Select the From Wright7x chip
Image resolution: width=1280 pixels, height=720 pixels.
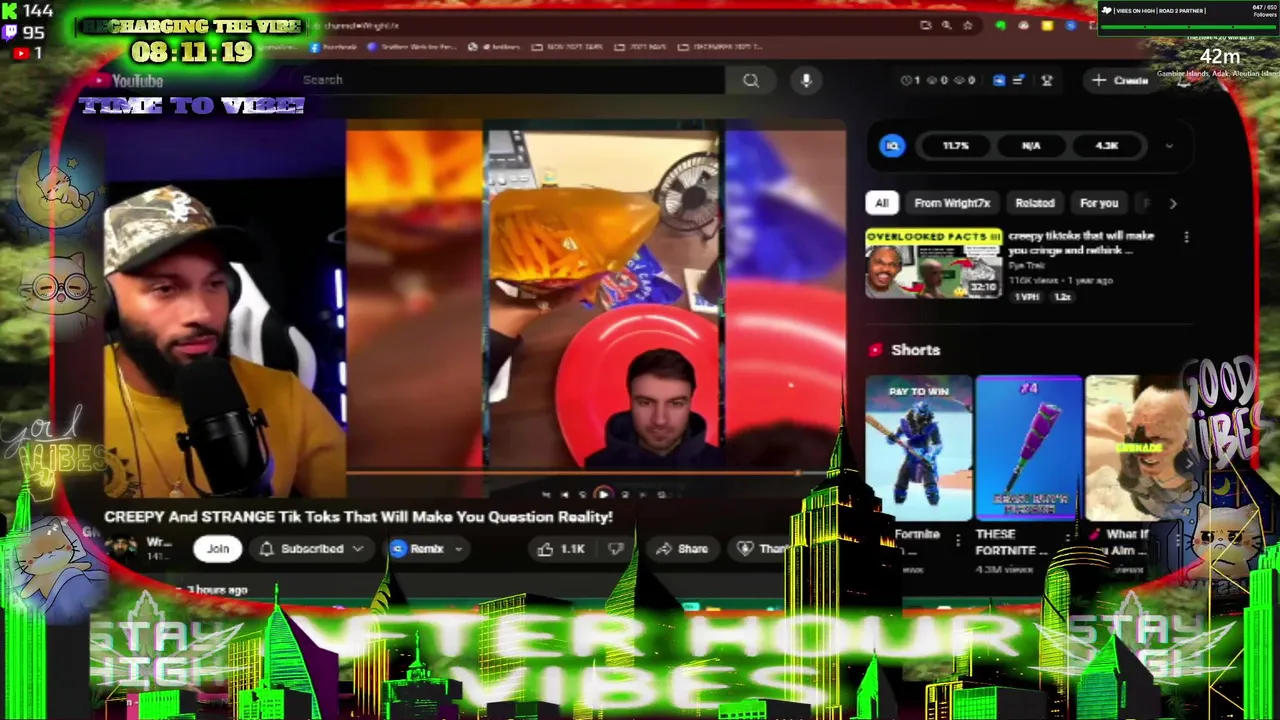tap(952, 203)
